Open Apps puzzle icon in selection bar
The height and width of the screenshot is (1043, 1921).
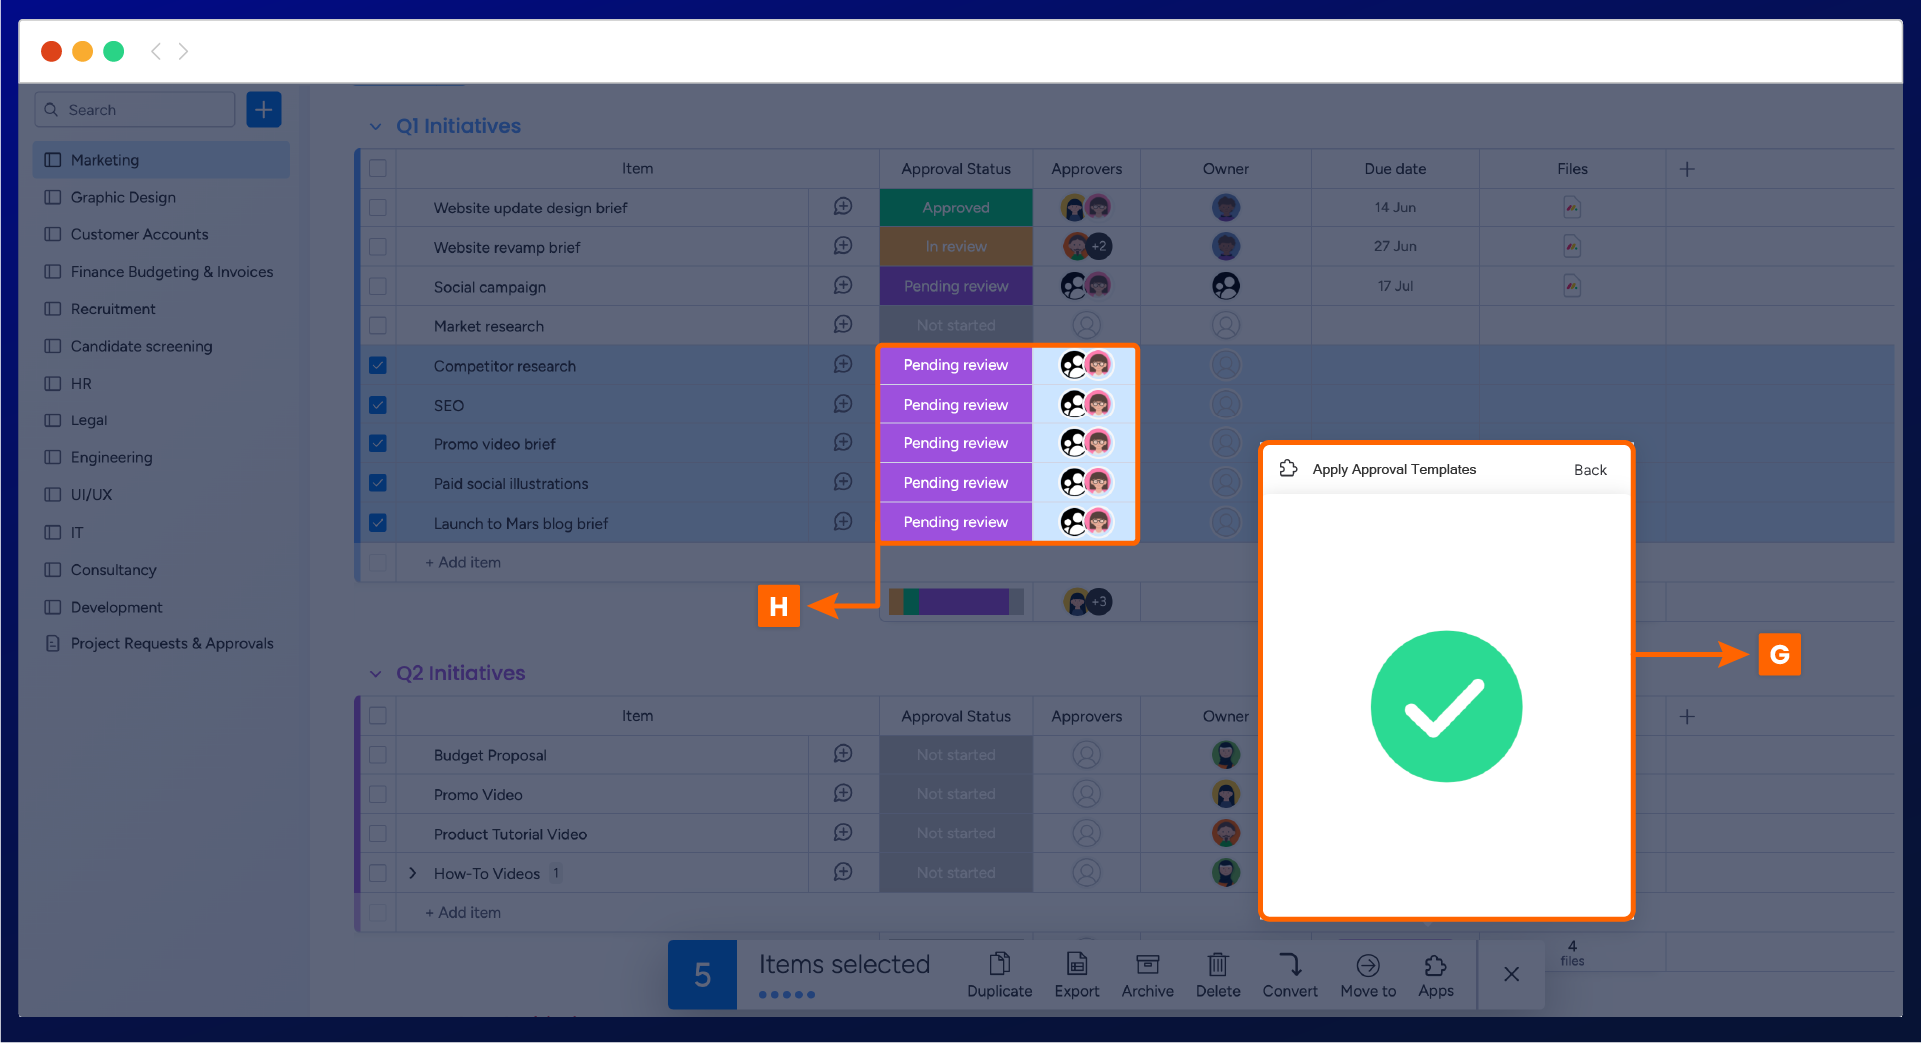point(1435,965)
